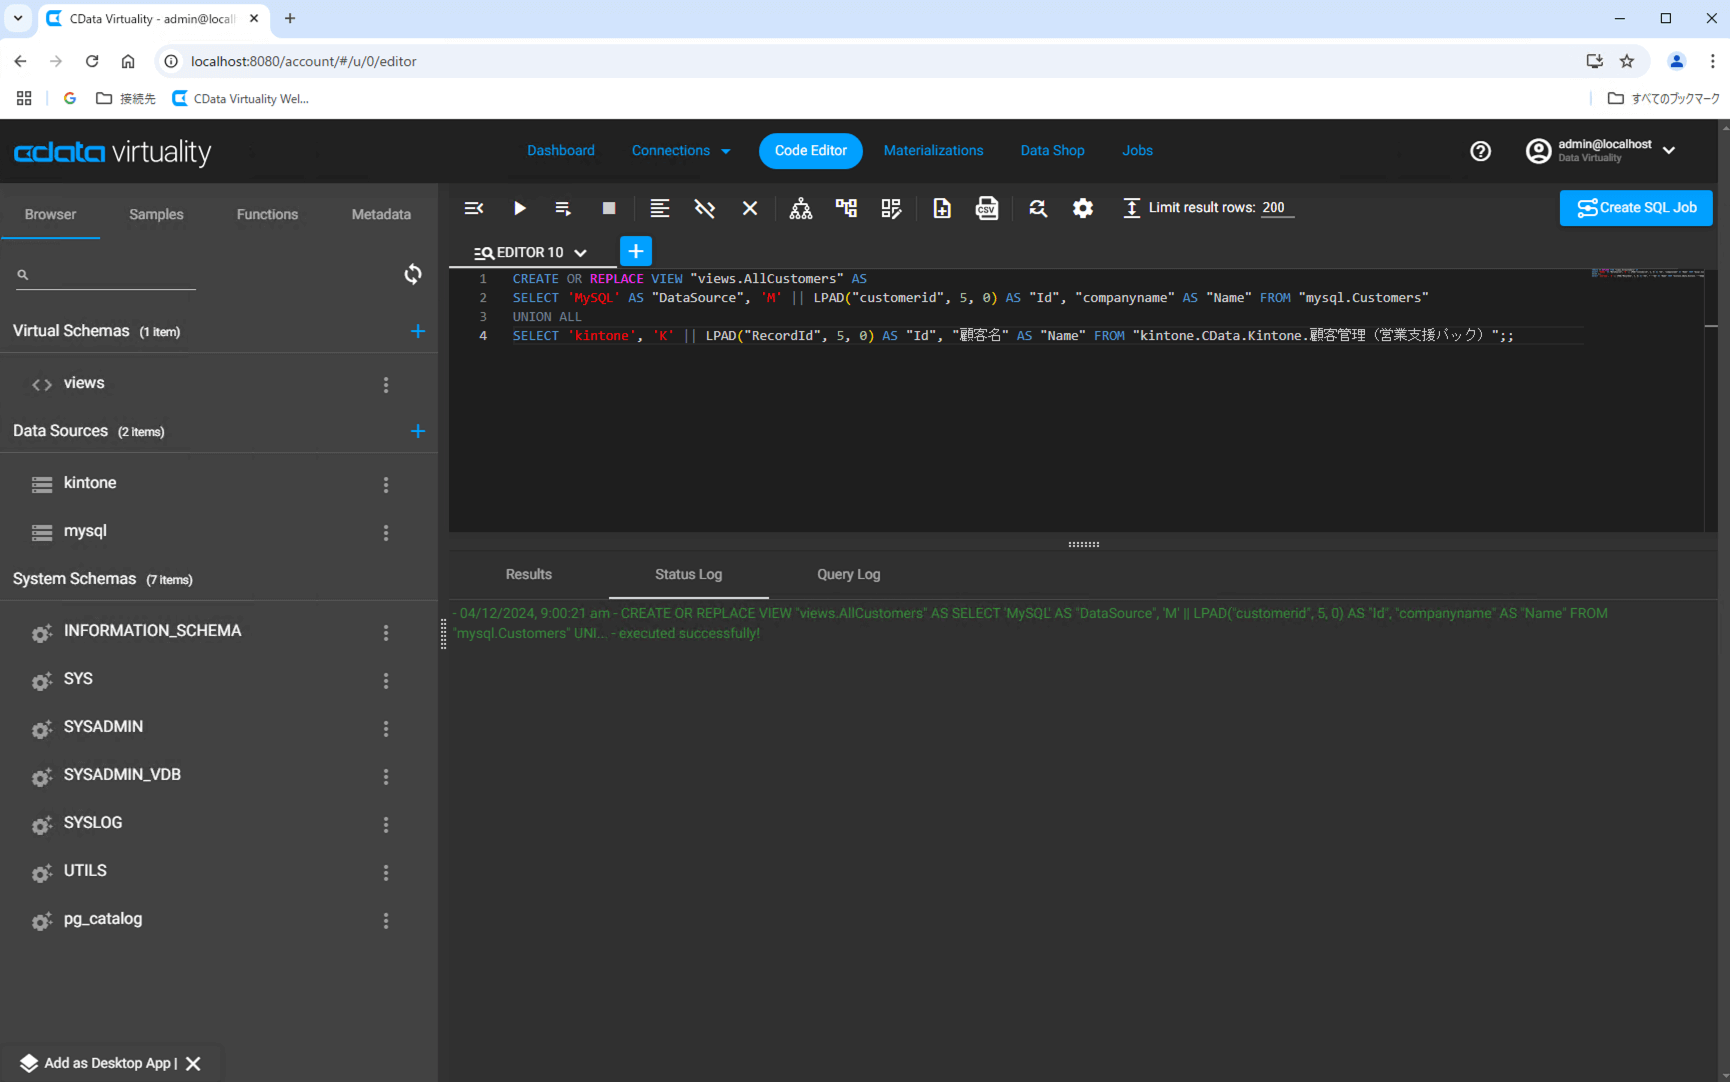
Task: Export results as CSV icon
Action: pyautogui.click(x=987, y=208)
